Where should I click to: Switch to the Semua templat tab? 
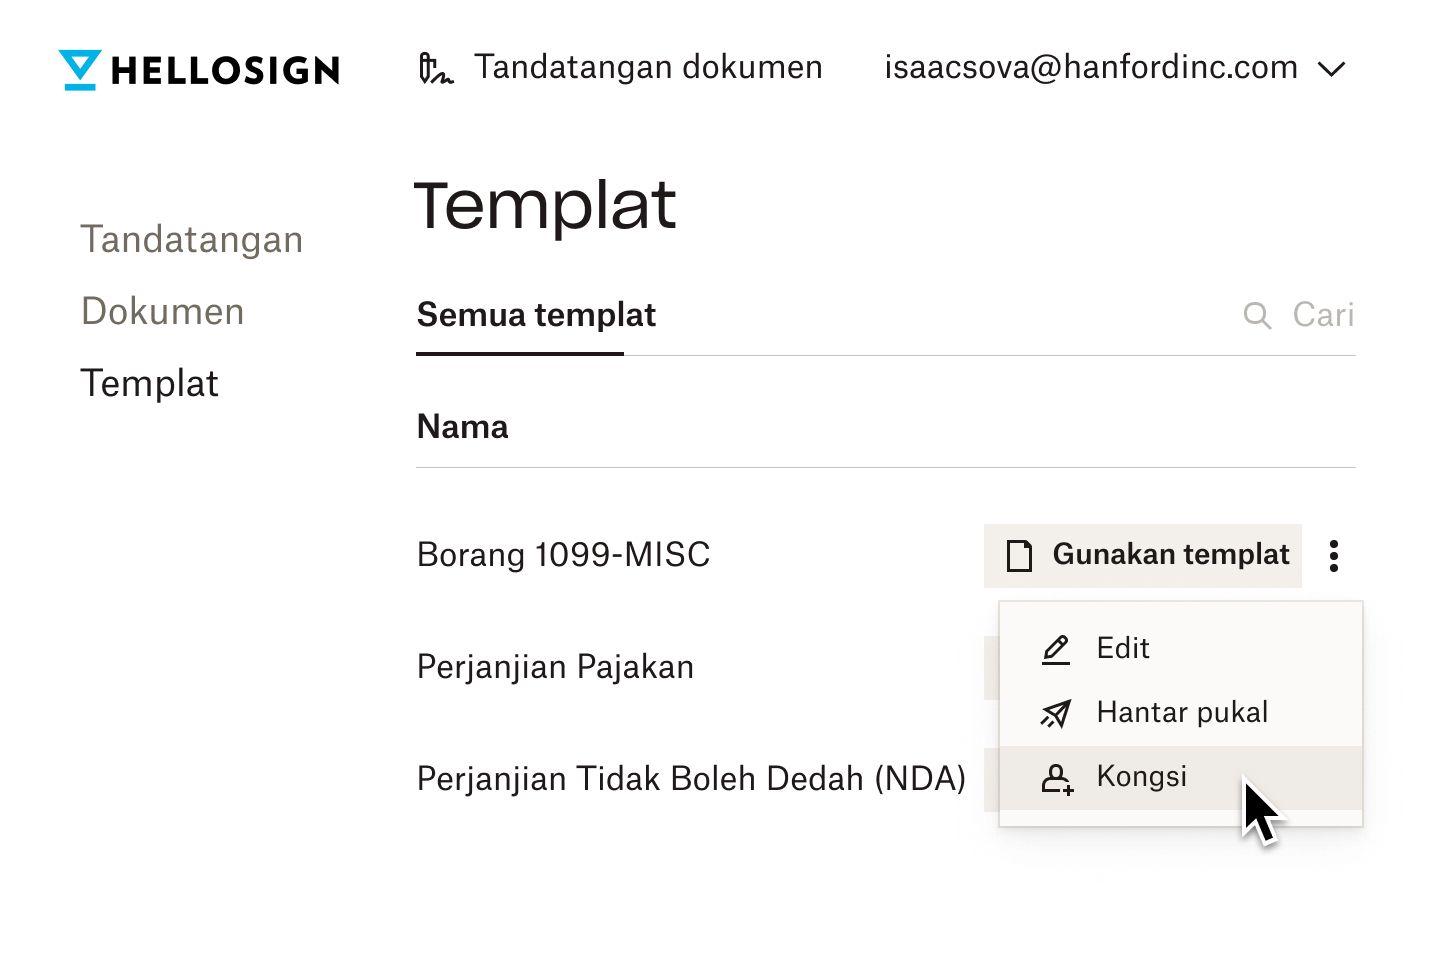535,315
